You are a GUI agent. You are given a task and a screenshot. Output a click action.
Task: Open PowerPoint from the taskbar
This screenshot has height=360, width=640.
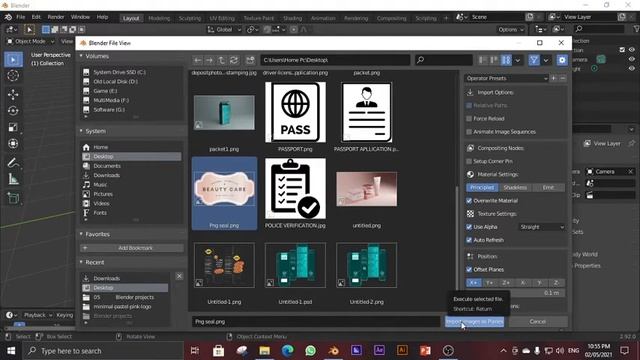coord(425,350)
